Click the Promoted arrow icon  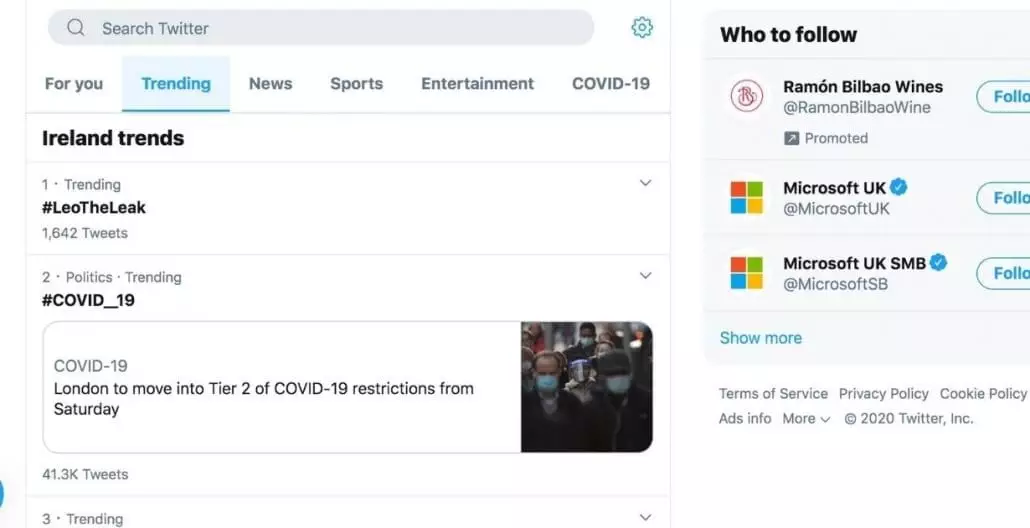tap(792, 138)
